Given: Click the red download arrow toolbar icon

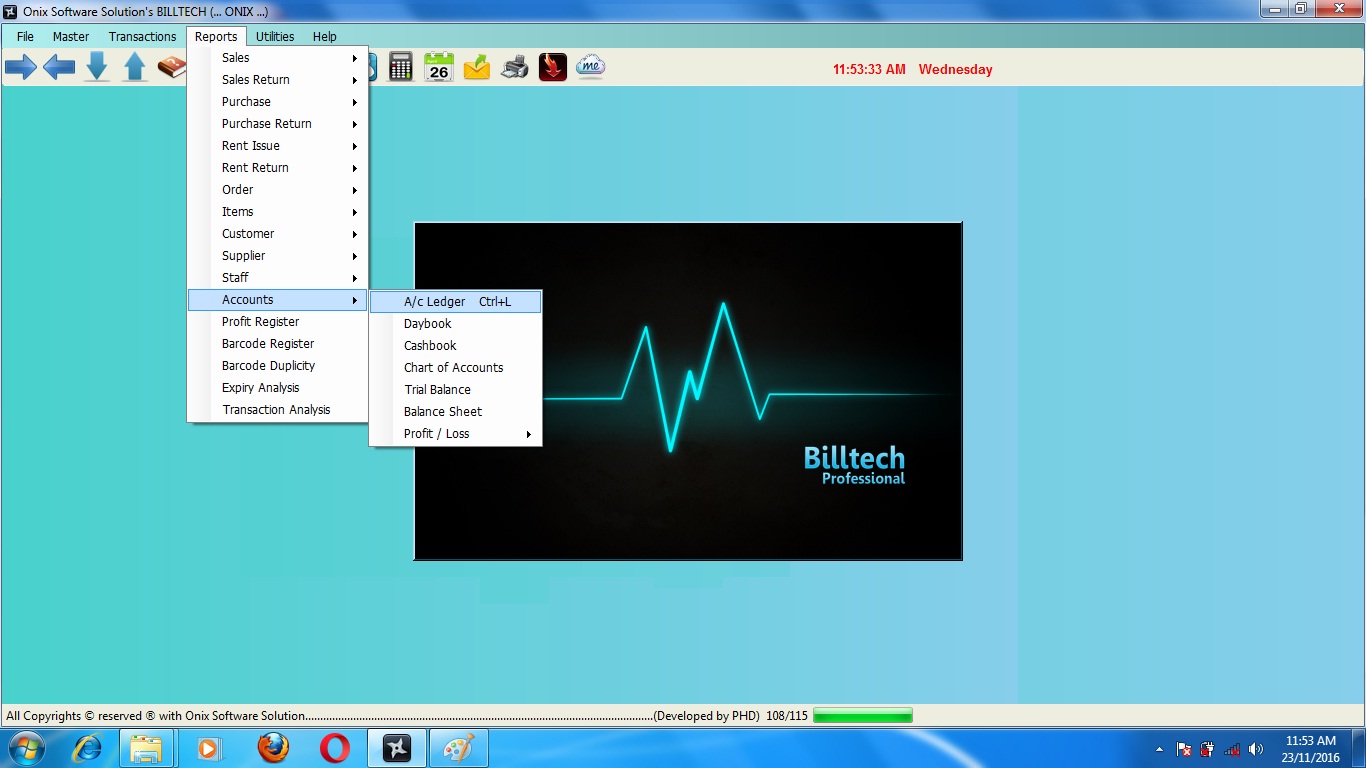Looking at the screenshot, I should pyautogui.click(x=553, y=67).
